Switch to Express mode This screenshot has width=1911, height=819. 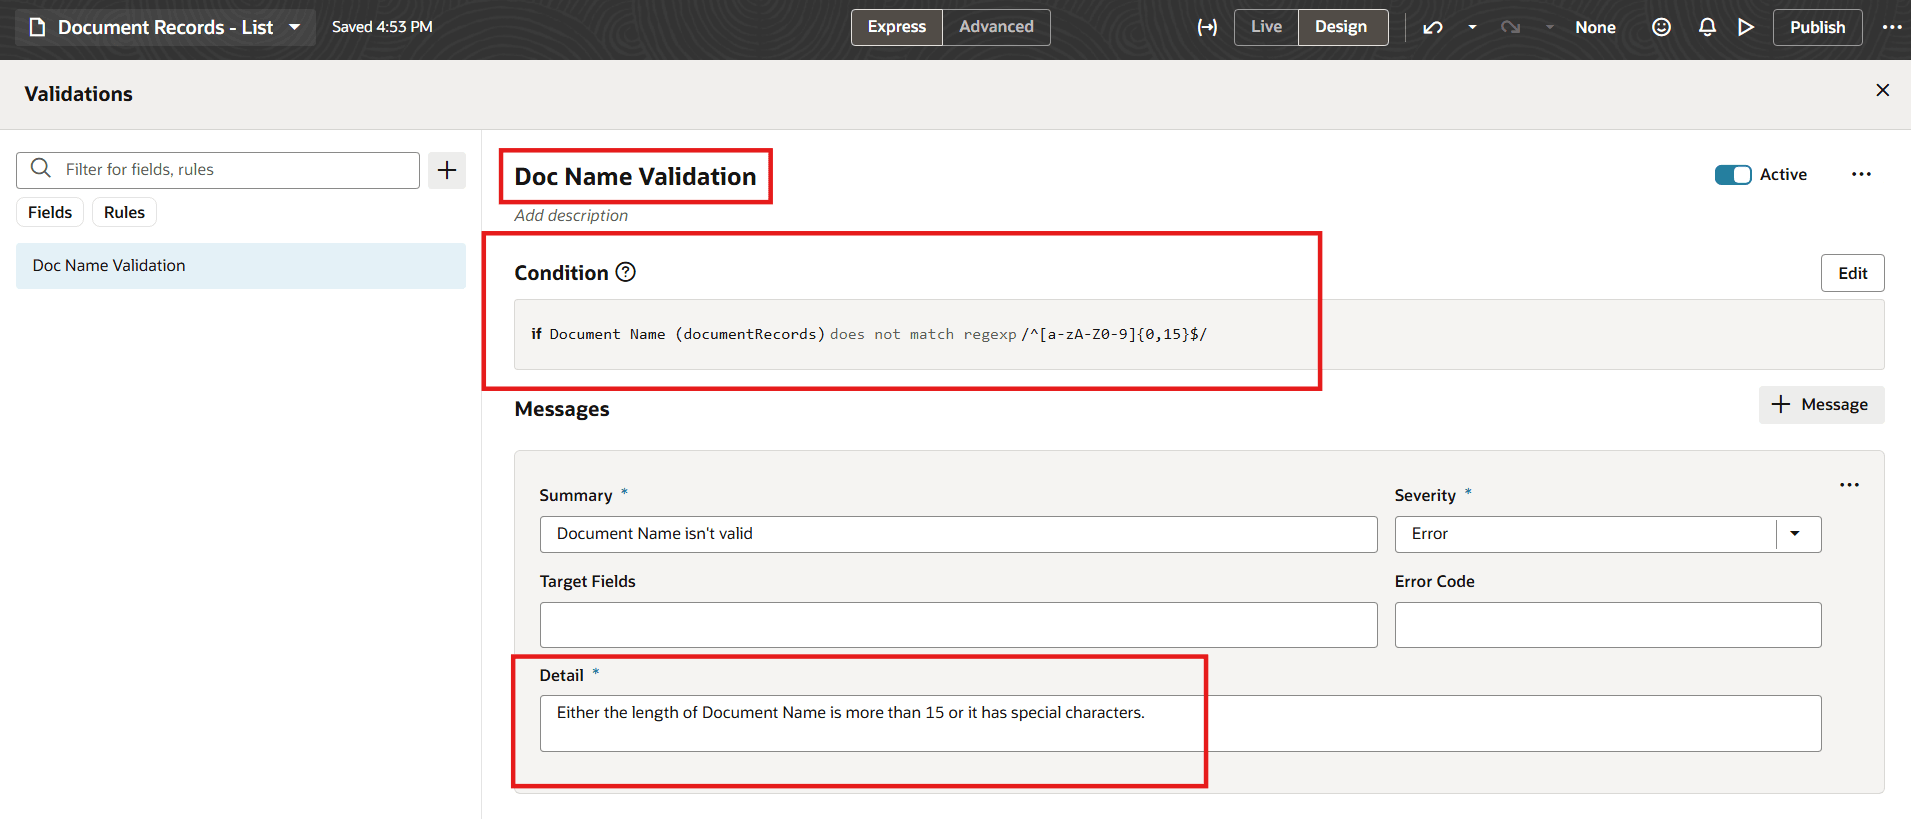[897, 27]
